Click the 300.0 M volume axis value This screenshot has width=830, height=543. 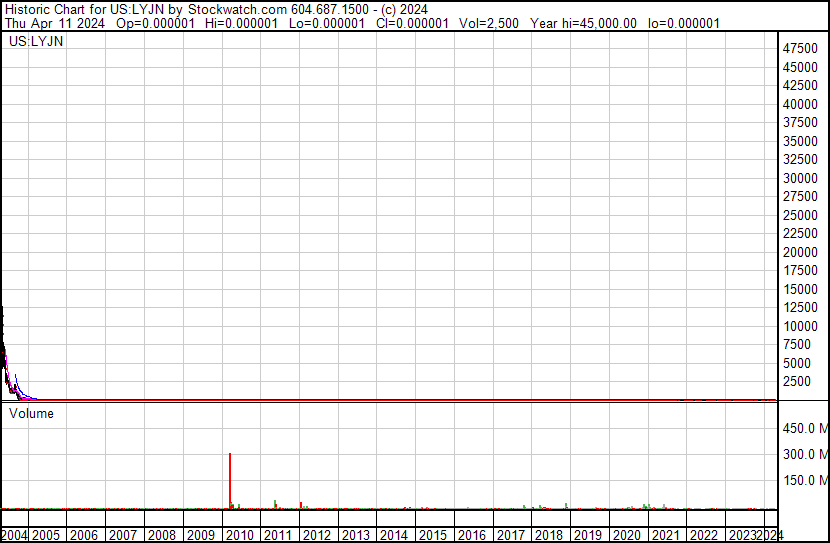tap(805, 454)
